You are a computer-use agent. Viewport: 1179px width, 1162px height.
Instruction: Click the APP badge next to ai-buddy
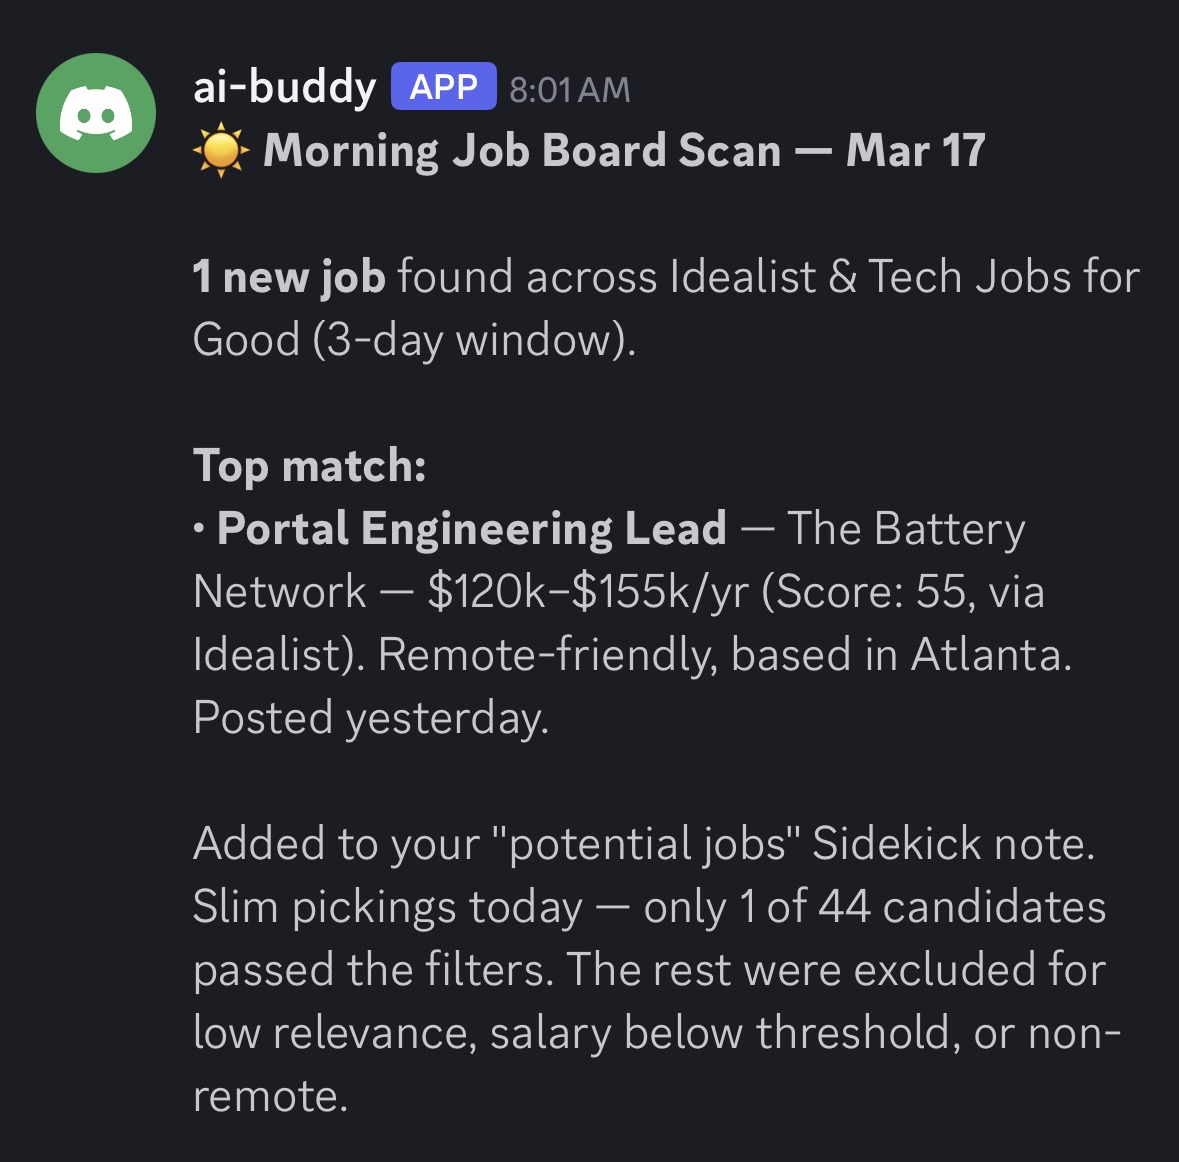click(443, 87)
